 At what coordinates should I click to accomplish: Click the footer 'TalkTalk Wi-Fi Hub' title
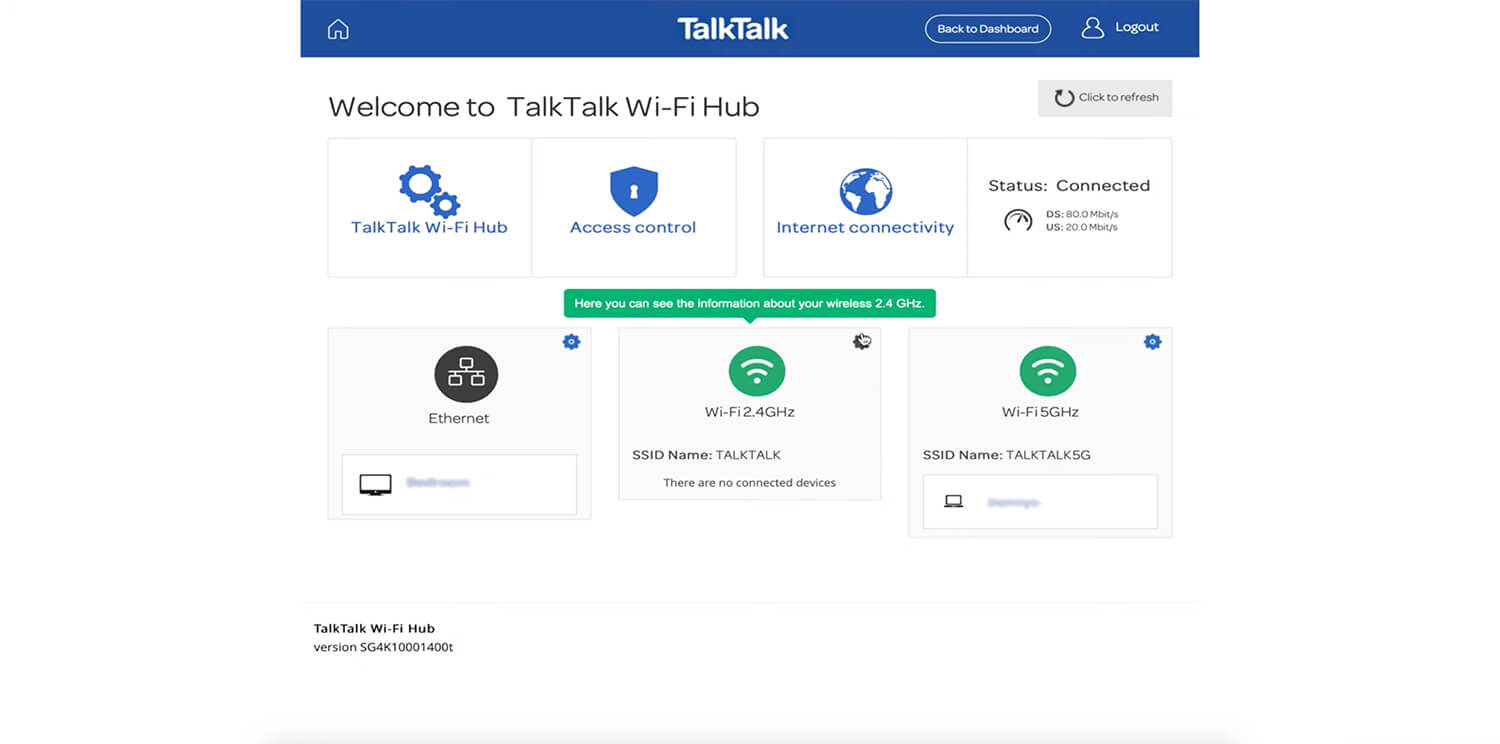point(374,629)
